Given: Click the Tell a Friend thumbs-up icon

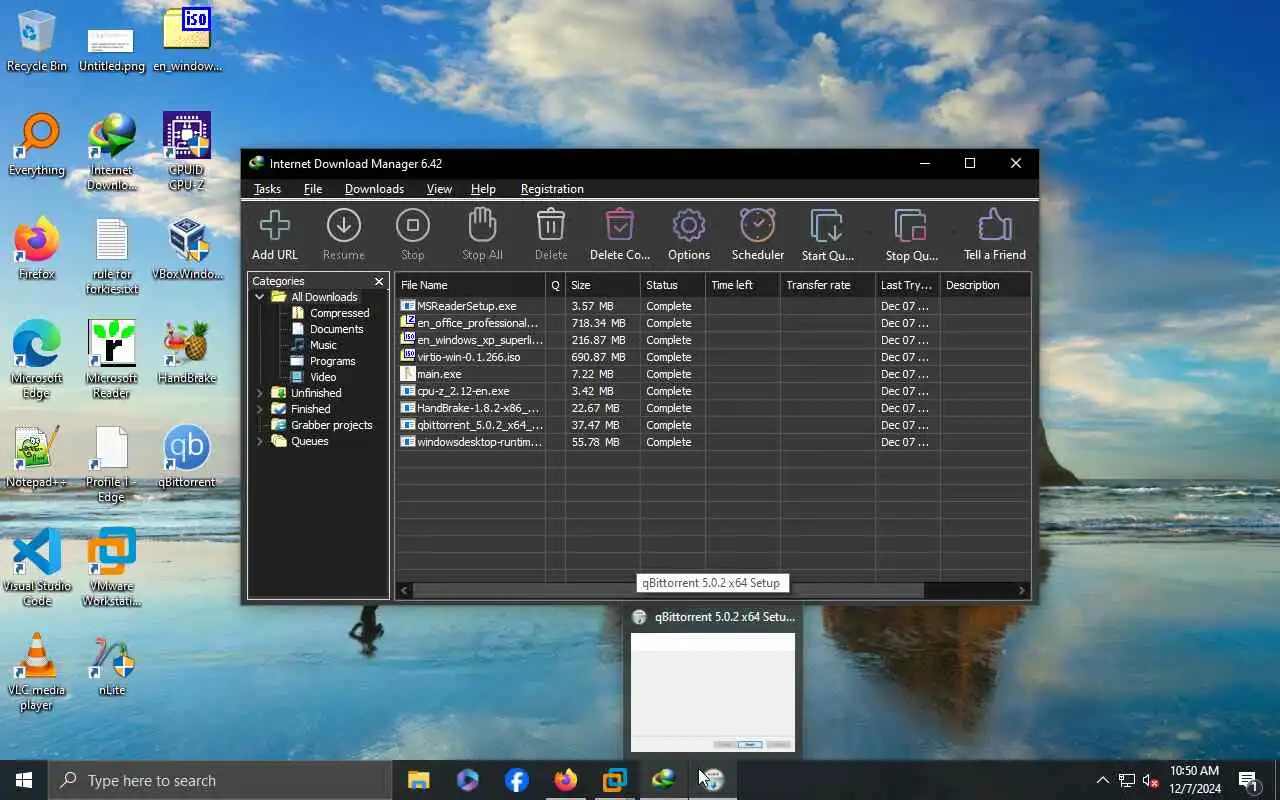Looking at the screenshot, I should tap(995, 226).
